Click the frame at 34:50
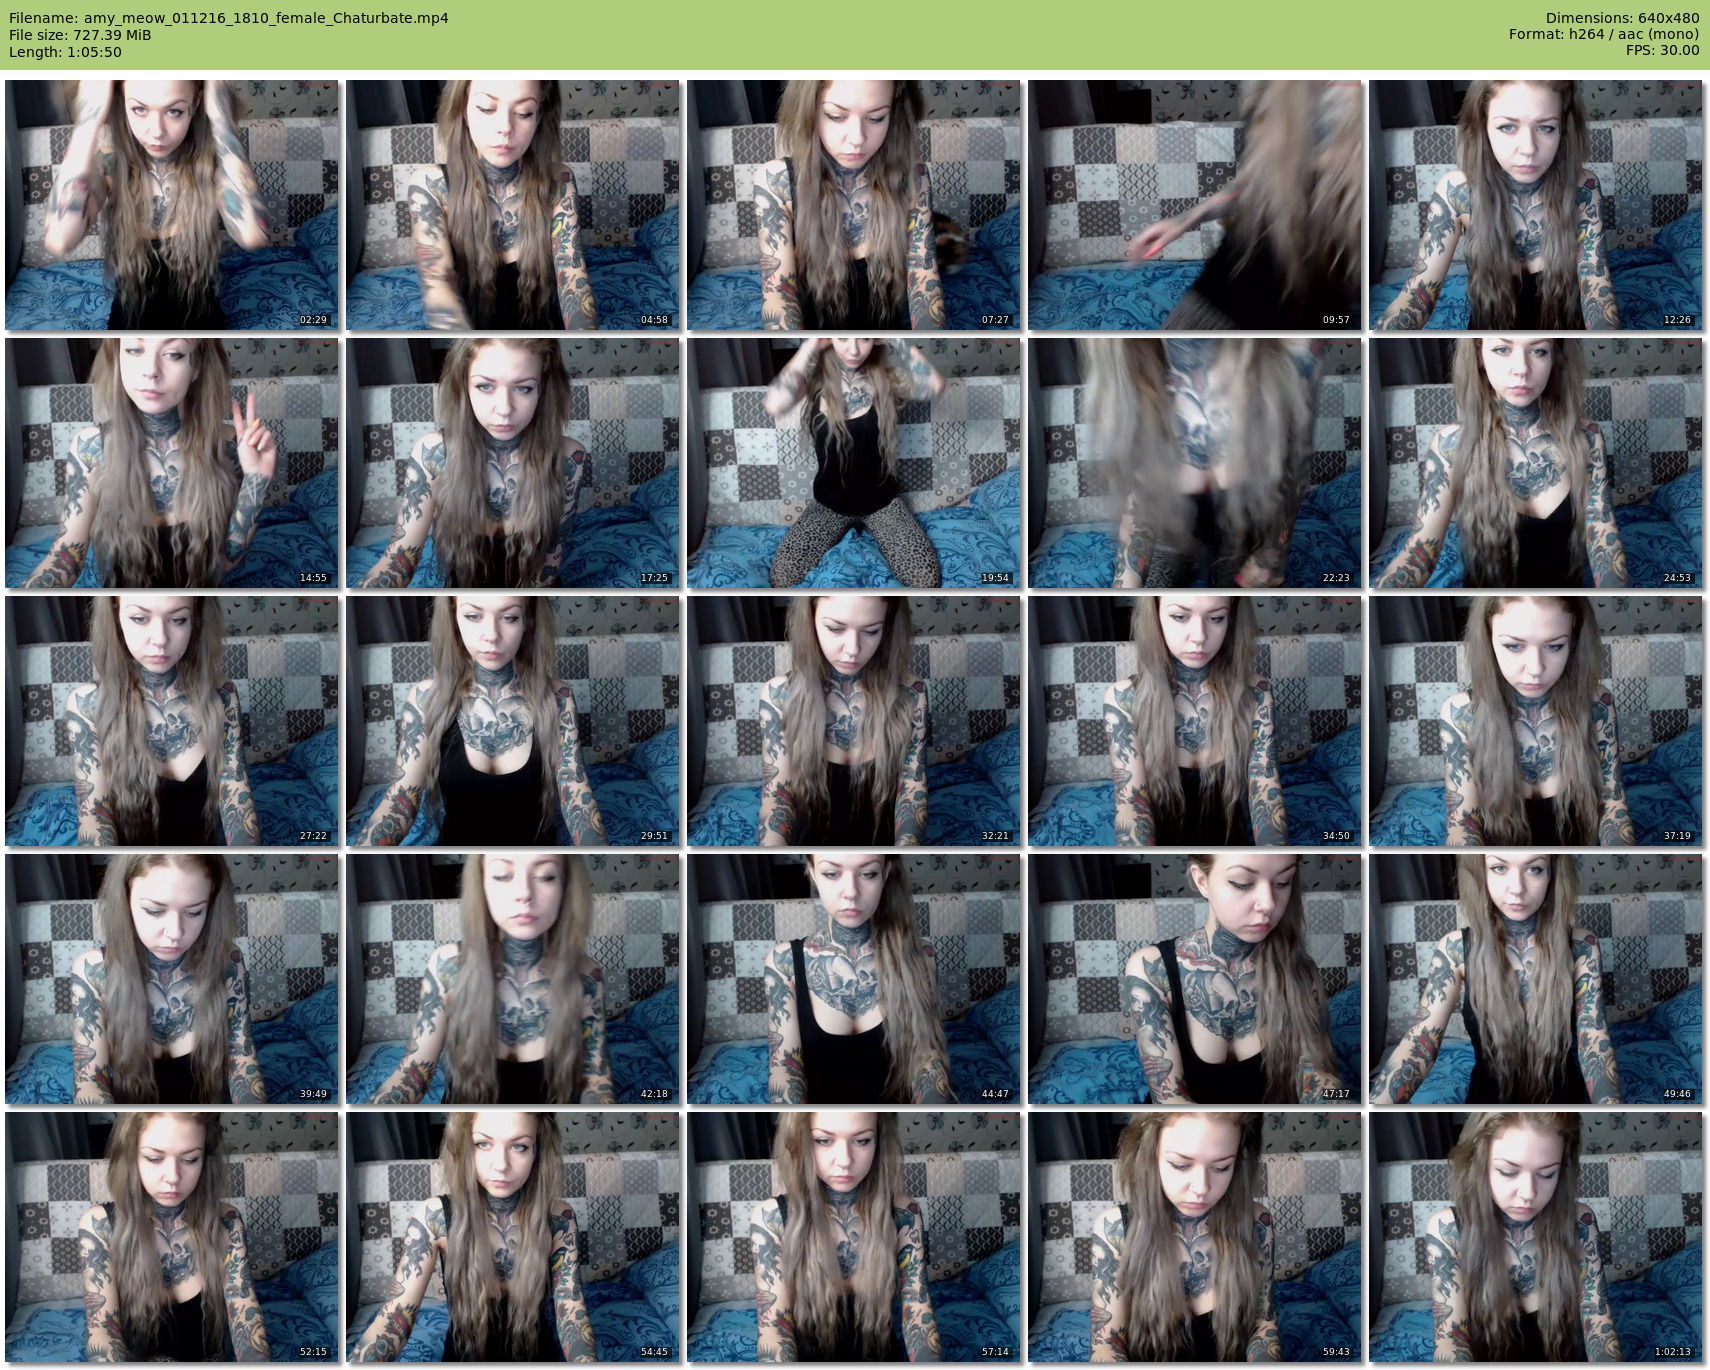The width and height of the screenshot is (1710, 1370). [1195, 721]
